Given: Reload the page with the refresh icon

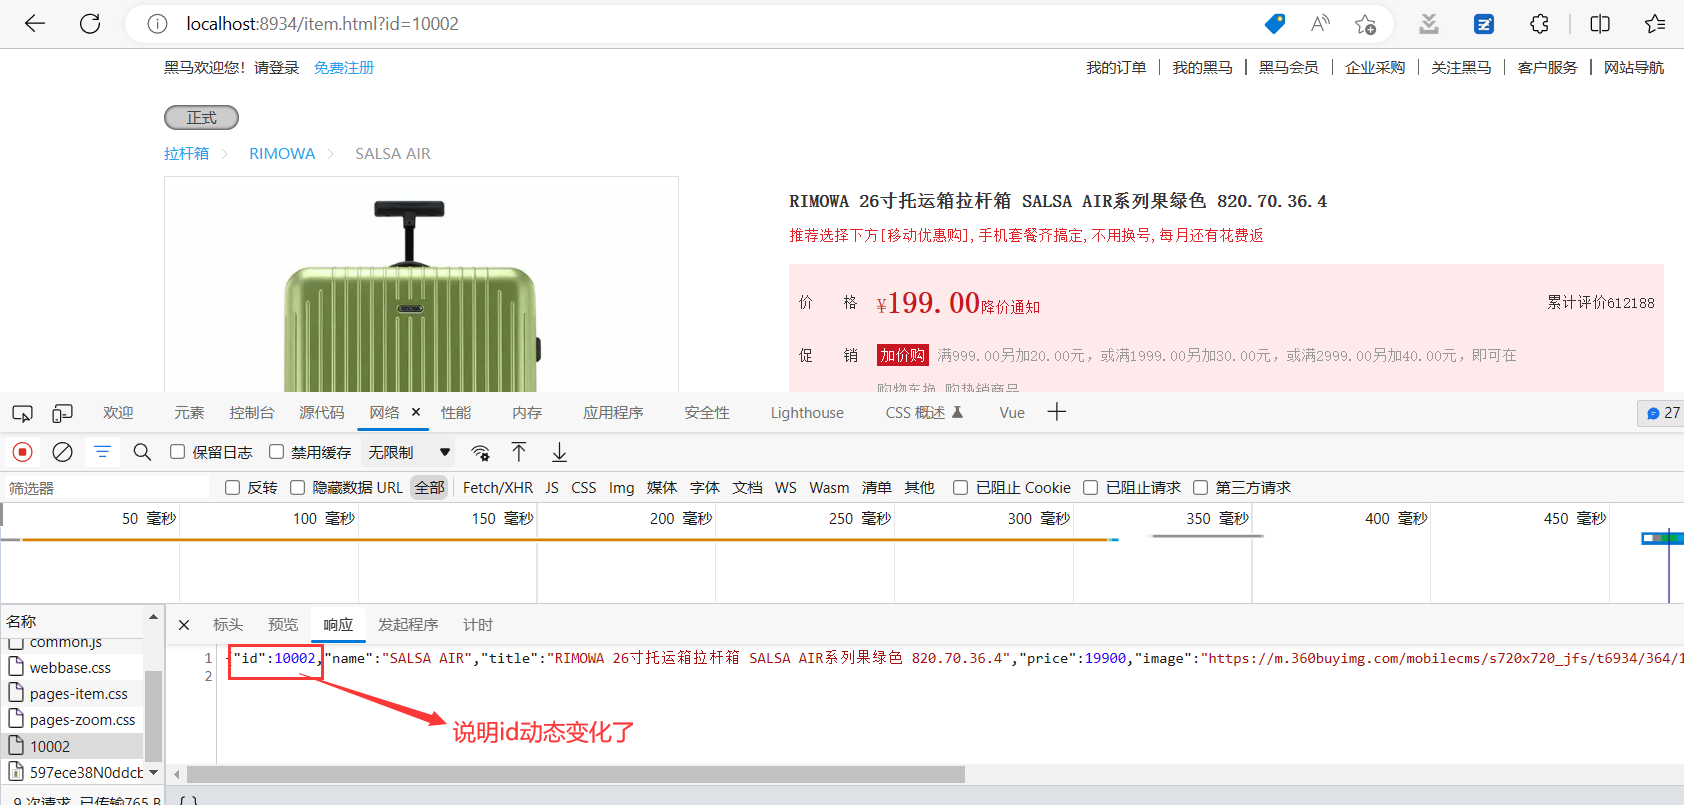Looking at the screenshot, I should 90,24.
